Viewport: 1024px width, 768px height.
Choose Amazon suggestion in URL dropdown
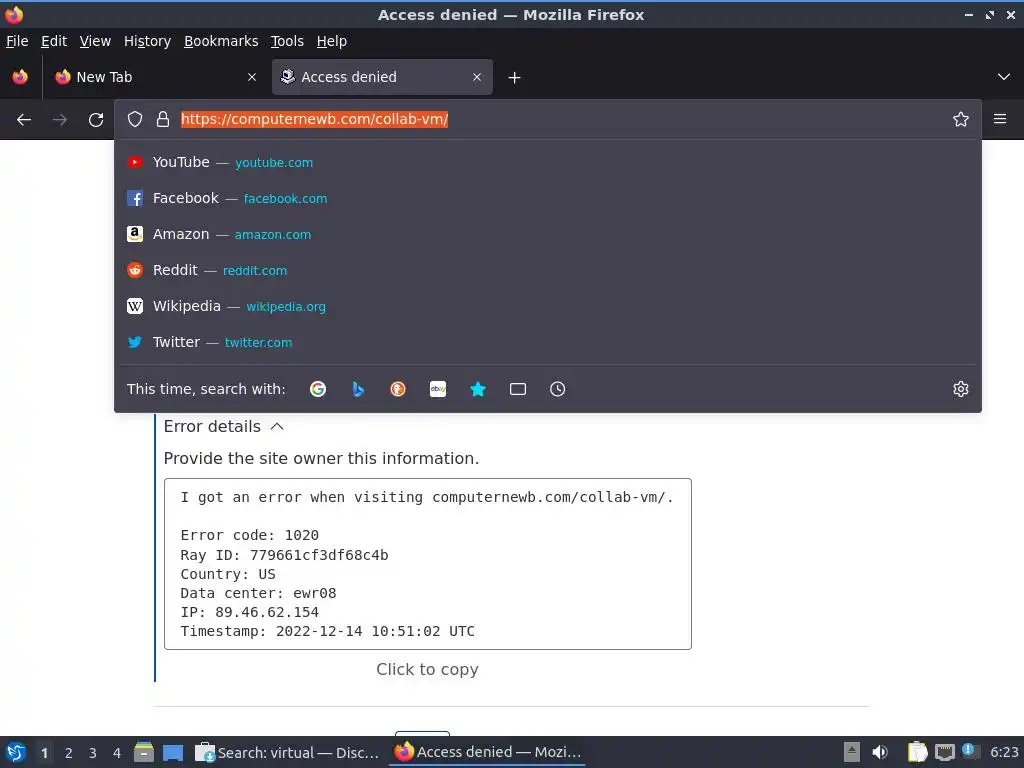(548, 234)
